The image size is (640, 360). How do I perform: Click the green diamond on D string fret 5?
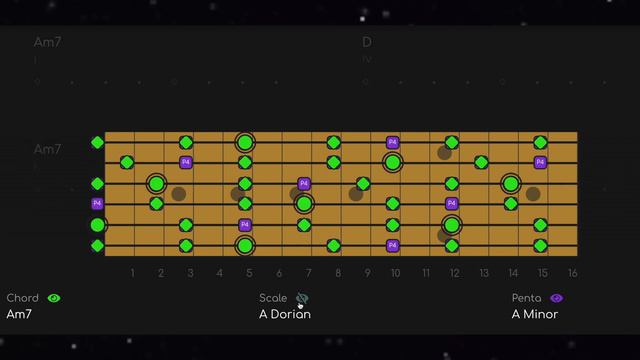[x=245, y=204]
